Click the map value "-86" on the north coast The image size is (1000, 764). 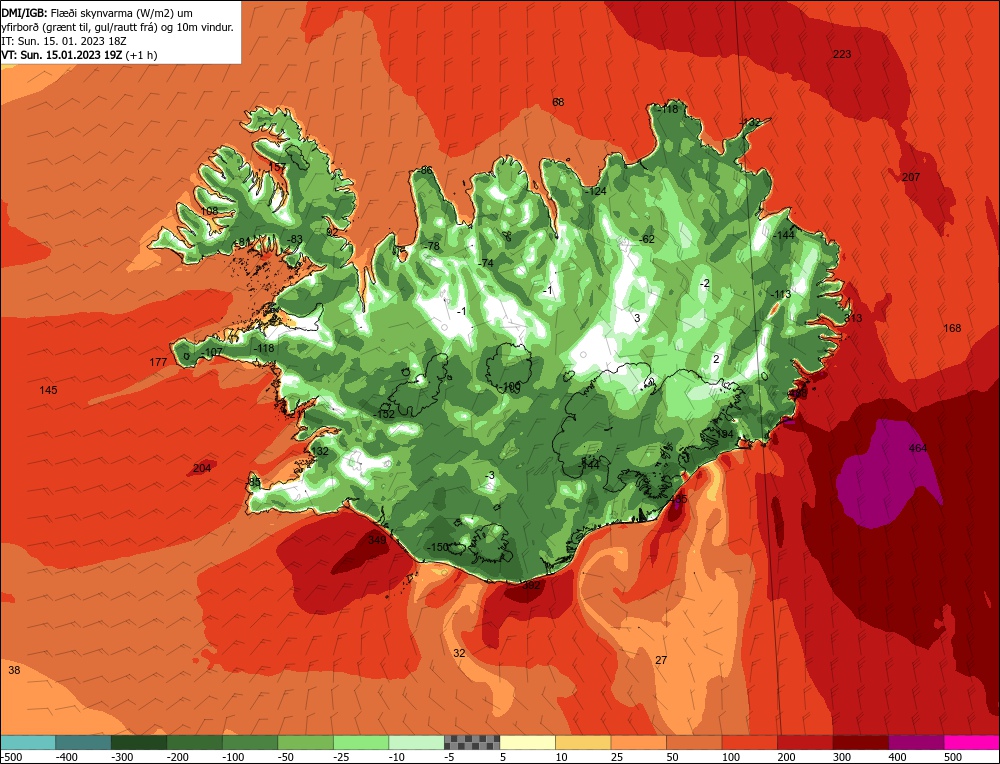click(x=425, y=170)
